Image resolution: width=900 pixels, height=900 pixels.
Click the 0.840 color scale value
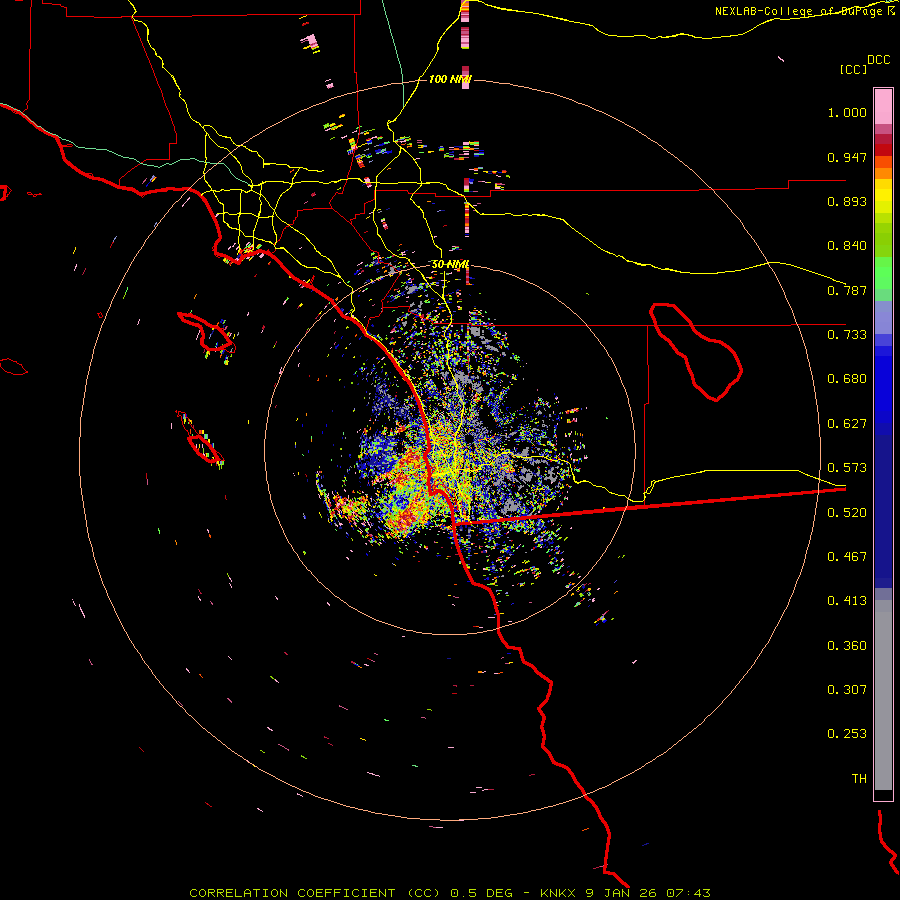[x=847, y=246]
